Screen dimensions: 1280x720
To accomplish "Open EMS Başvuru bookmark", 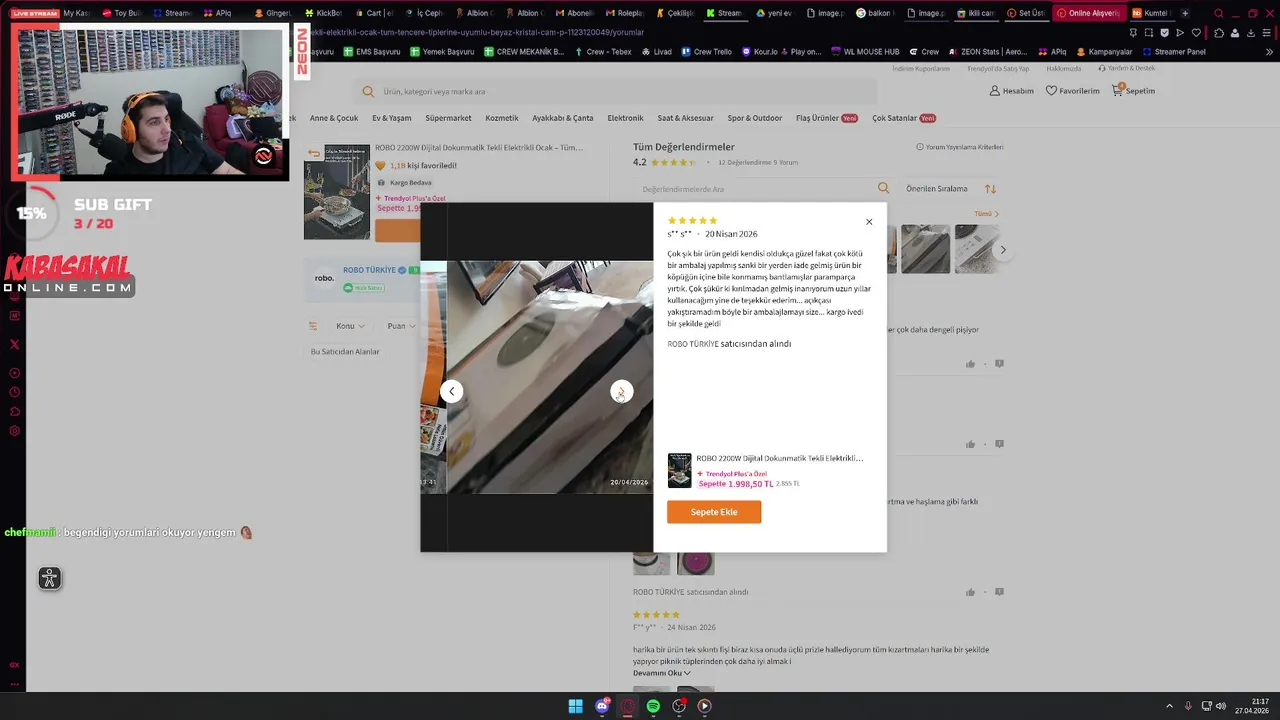I will pyautogui.click(x=372, y=52).
